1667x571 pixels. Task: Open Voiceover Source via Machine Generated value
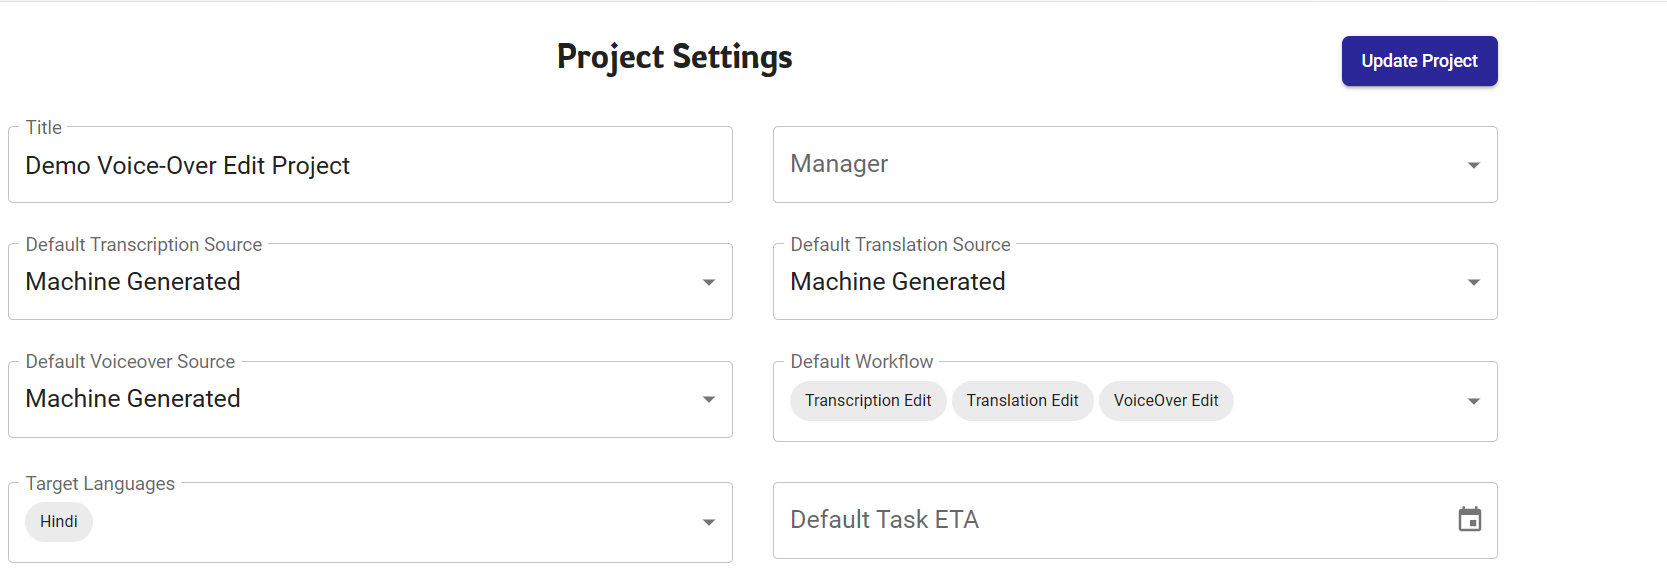(x=133, y=399)
